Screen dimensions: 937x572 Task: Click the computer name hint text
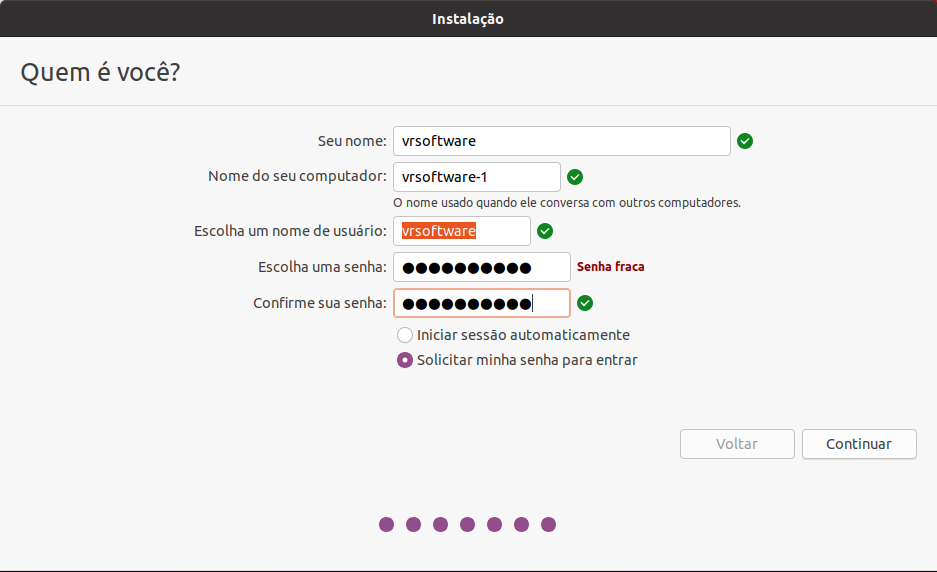coord(567,203)
